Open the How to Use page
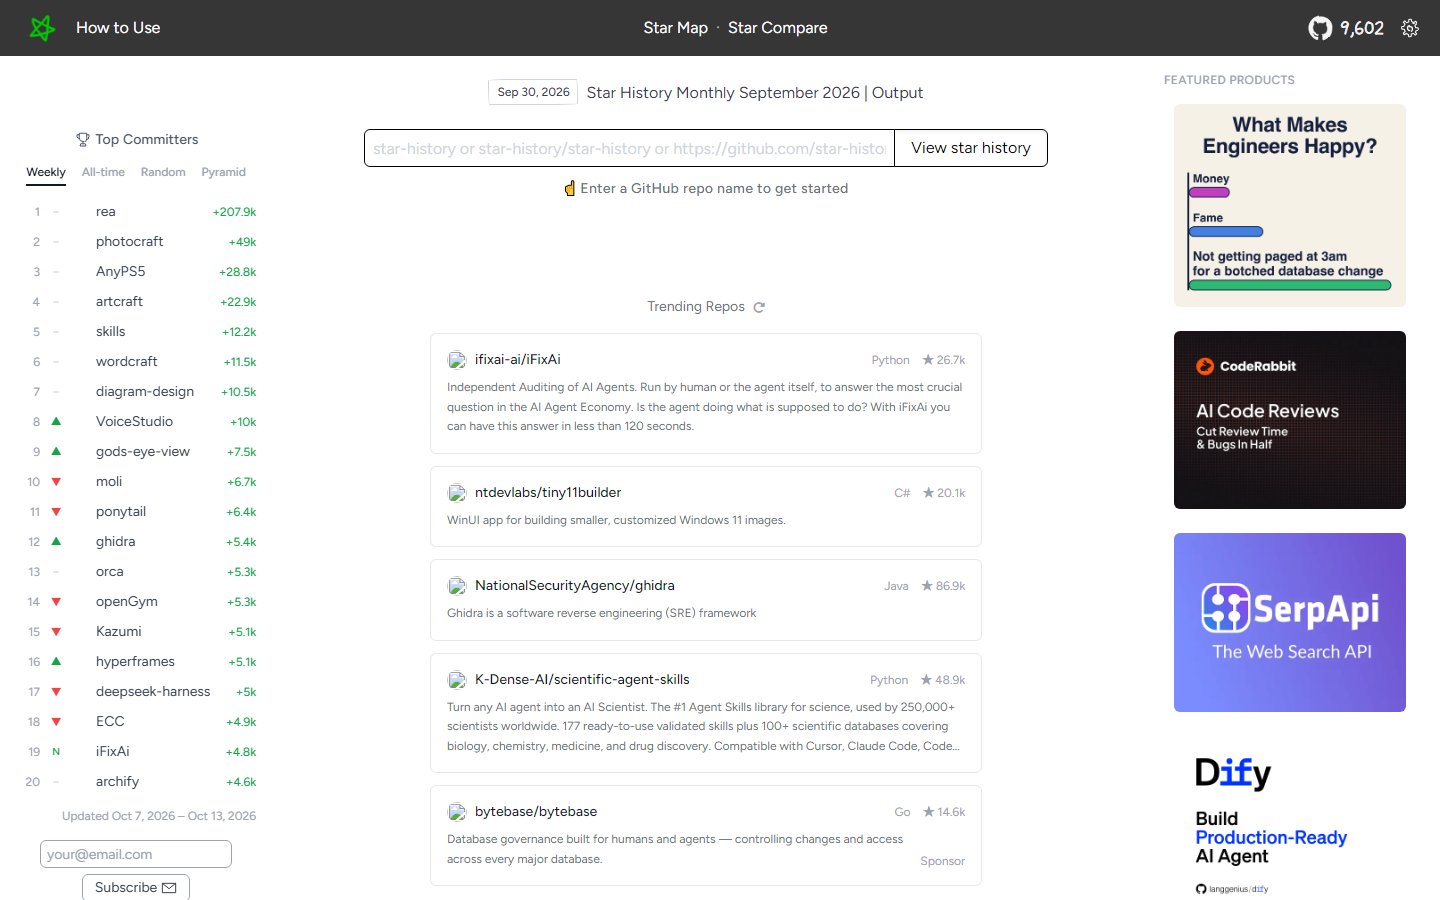 [118, 28]
